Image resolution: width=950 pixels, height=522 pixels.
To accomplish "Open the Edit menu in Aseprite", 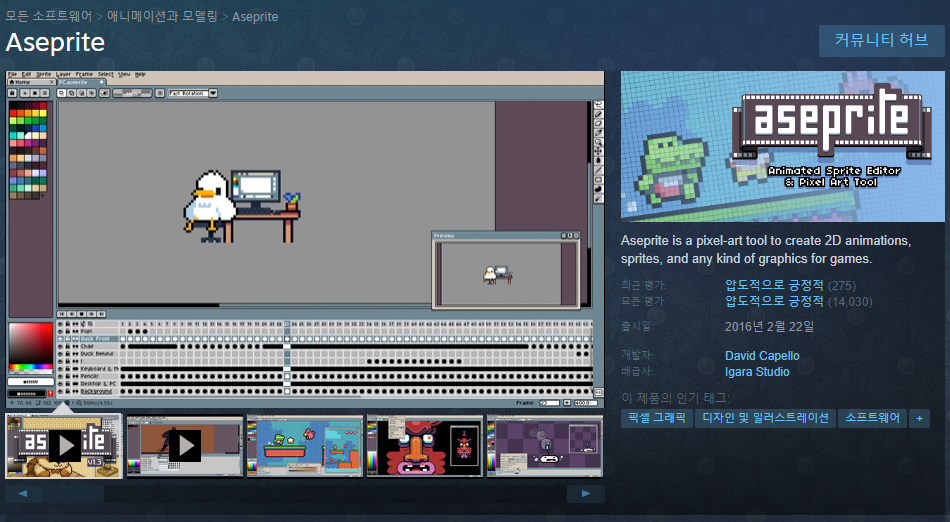I will [x=27, y=74].
